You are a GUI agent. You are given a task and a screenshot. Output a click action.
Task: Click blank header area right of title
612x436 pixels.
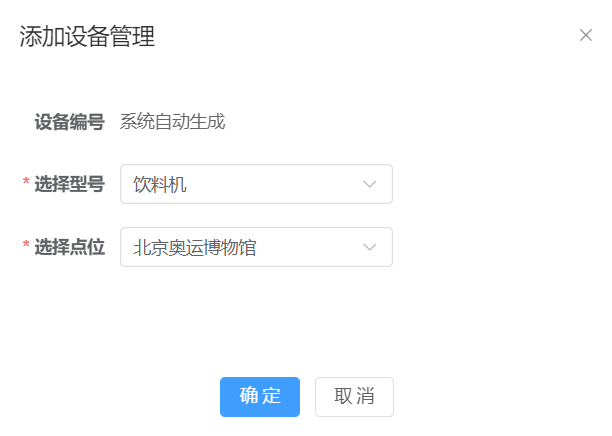point(380,38)
